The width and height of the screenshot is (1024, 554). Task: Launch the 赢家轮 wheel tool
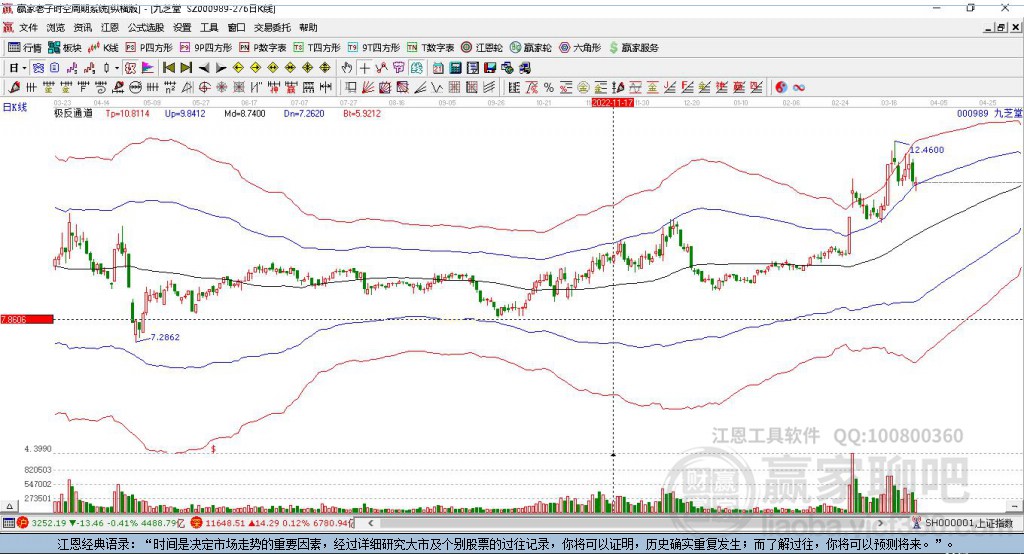(x=530, y=48)
